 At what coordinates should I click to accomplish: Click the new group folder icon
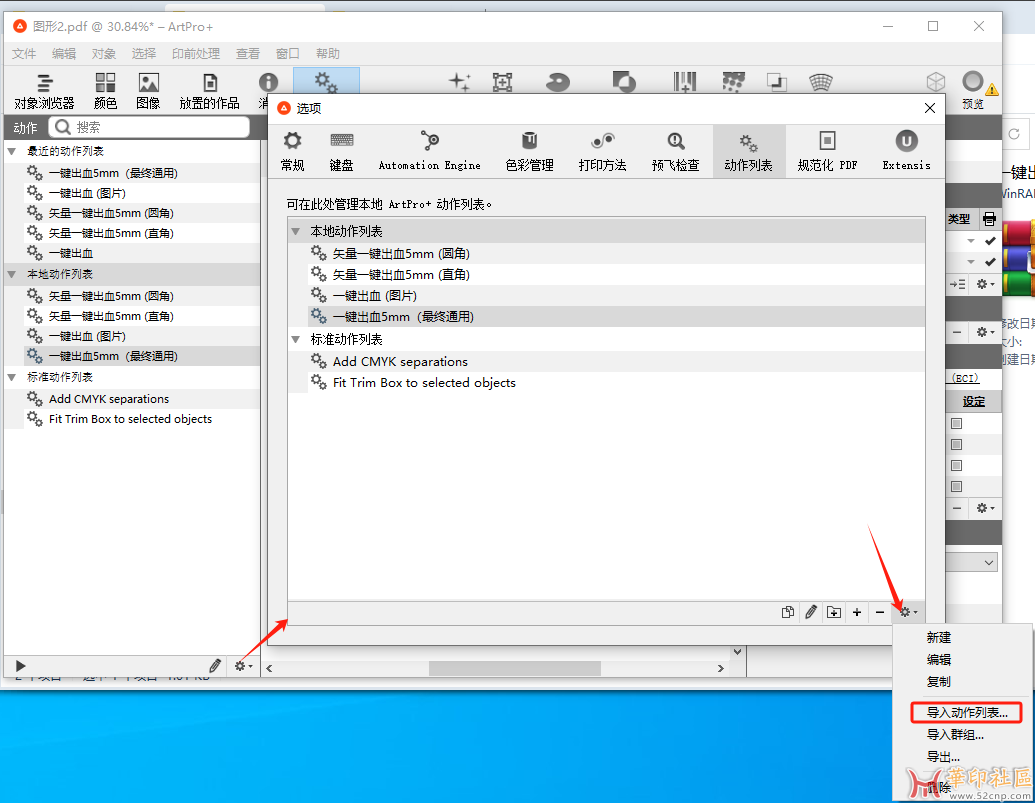(834, 612)
